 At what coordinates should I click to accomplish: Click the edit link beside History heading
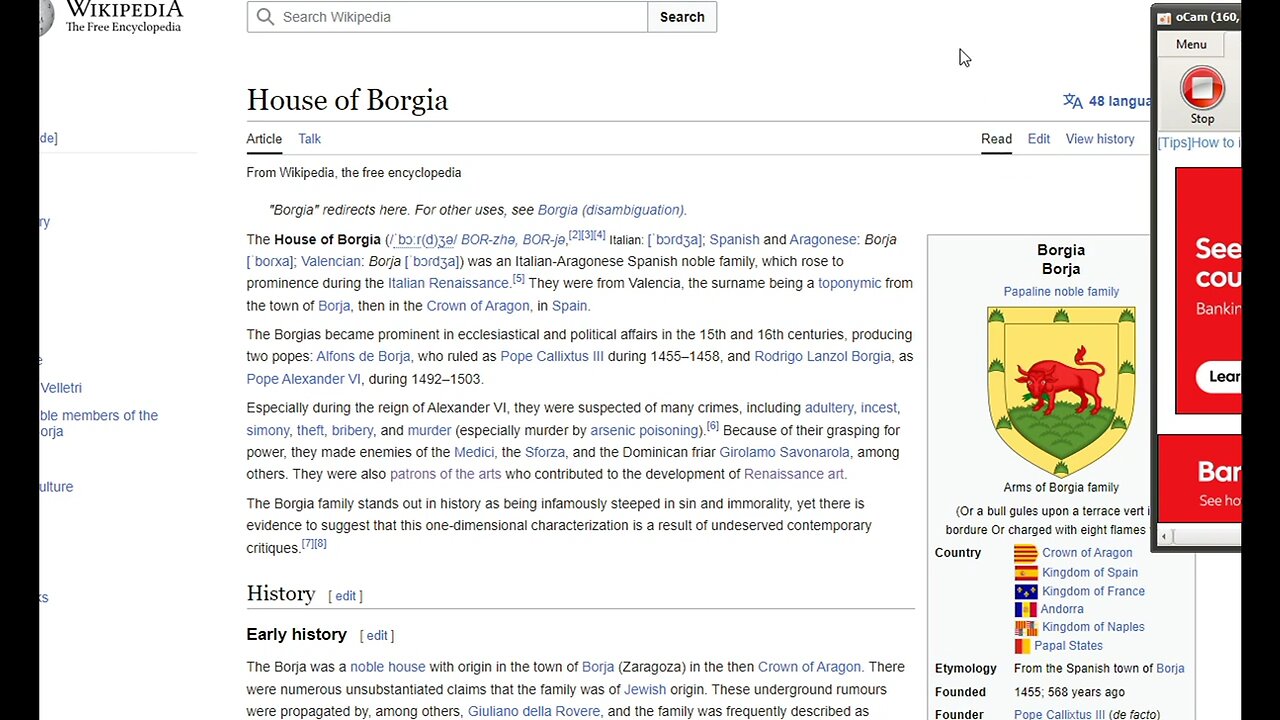(x=346, y=596)
